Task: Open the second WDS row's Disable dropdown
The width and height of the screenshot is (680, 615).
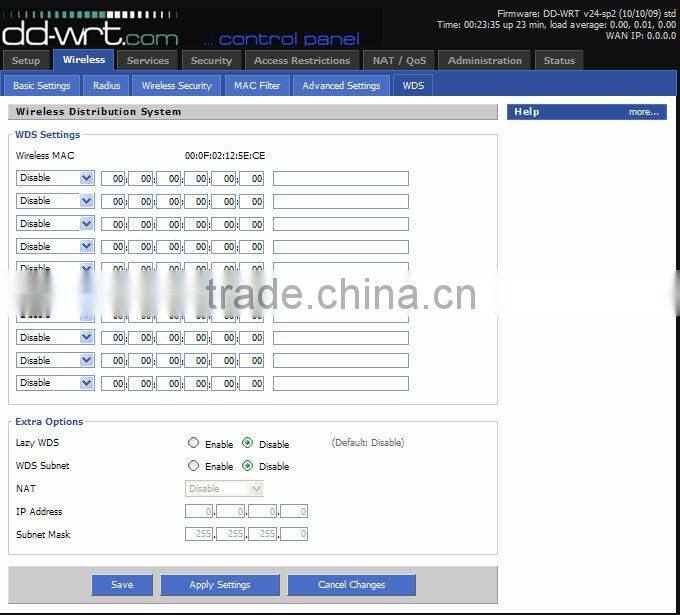Action: (x=55, y=201)
